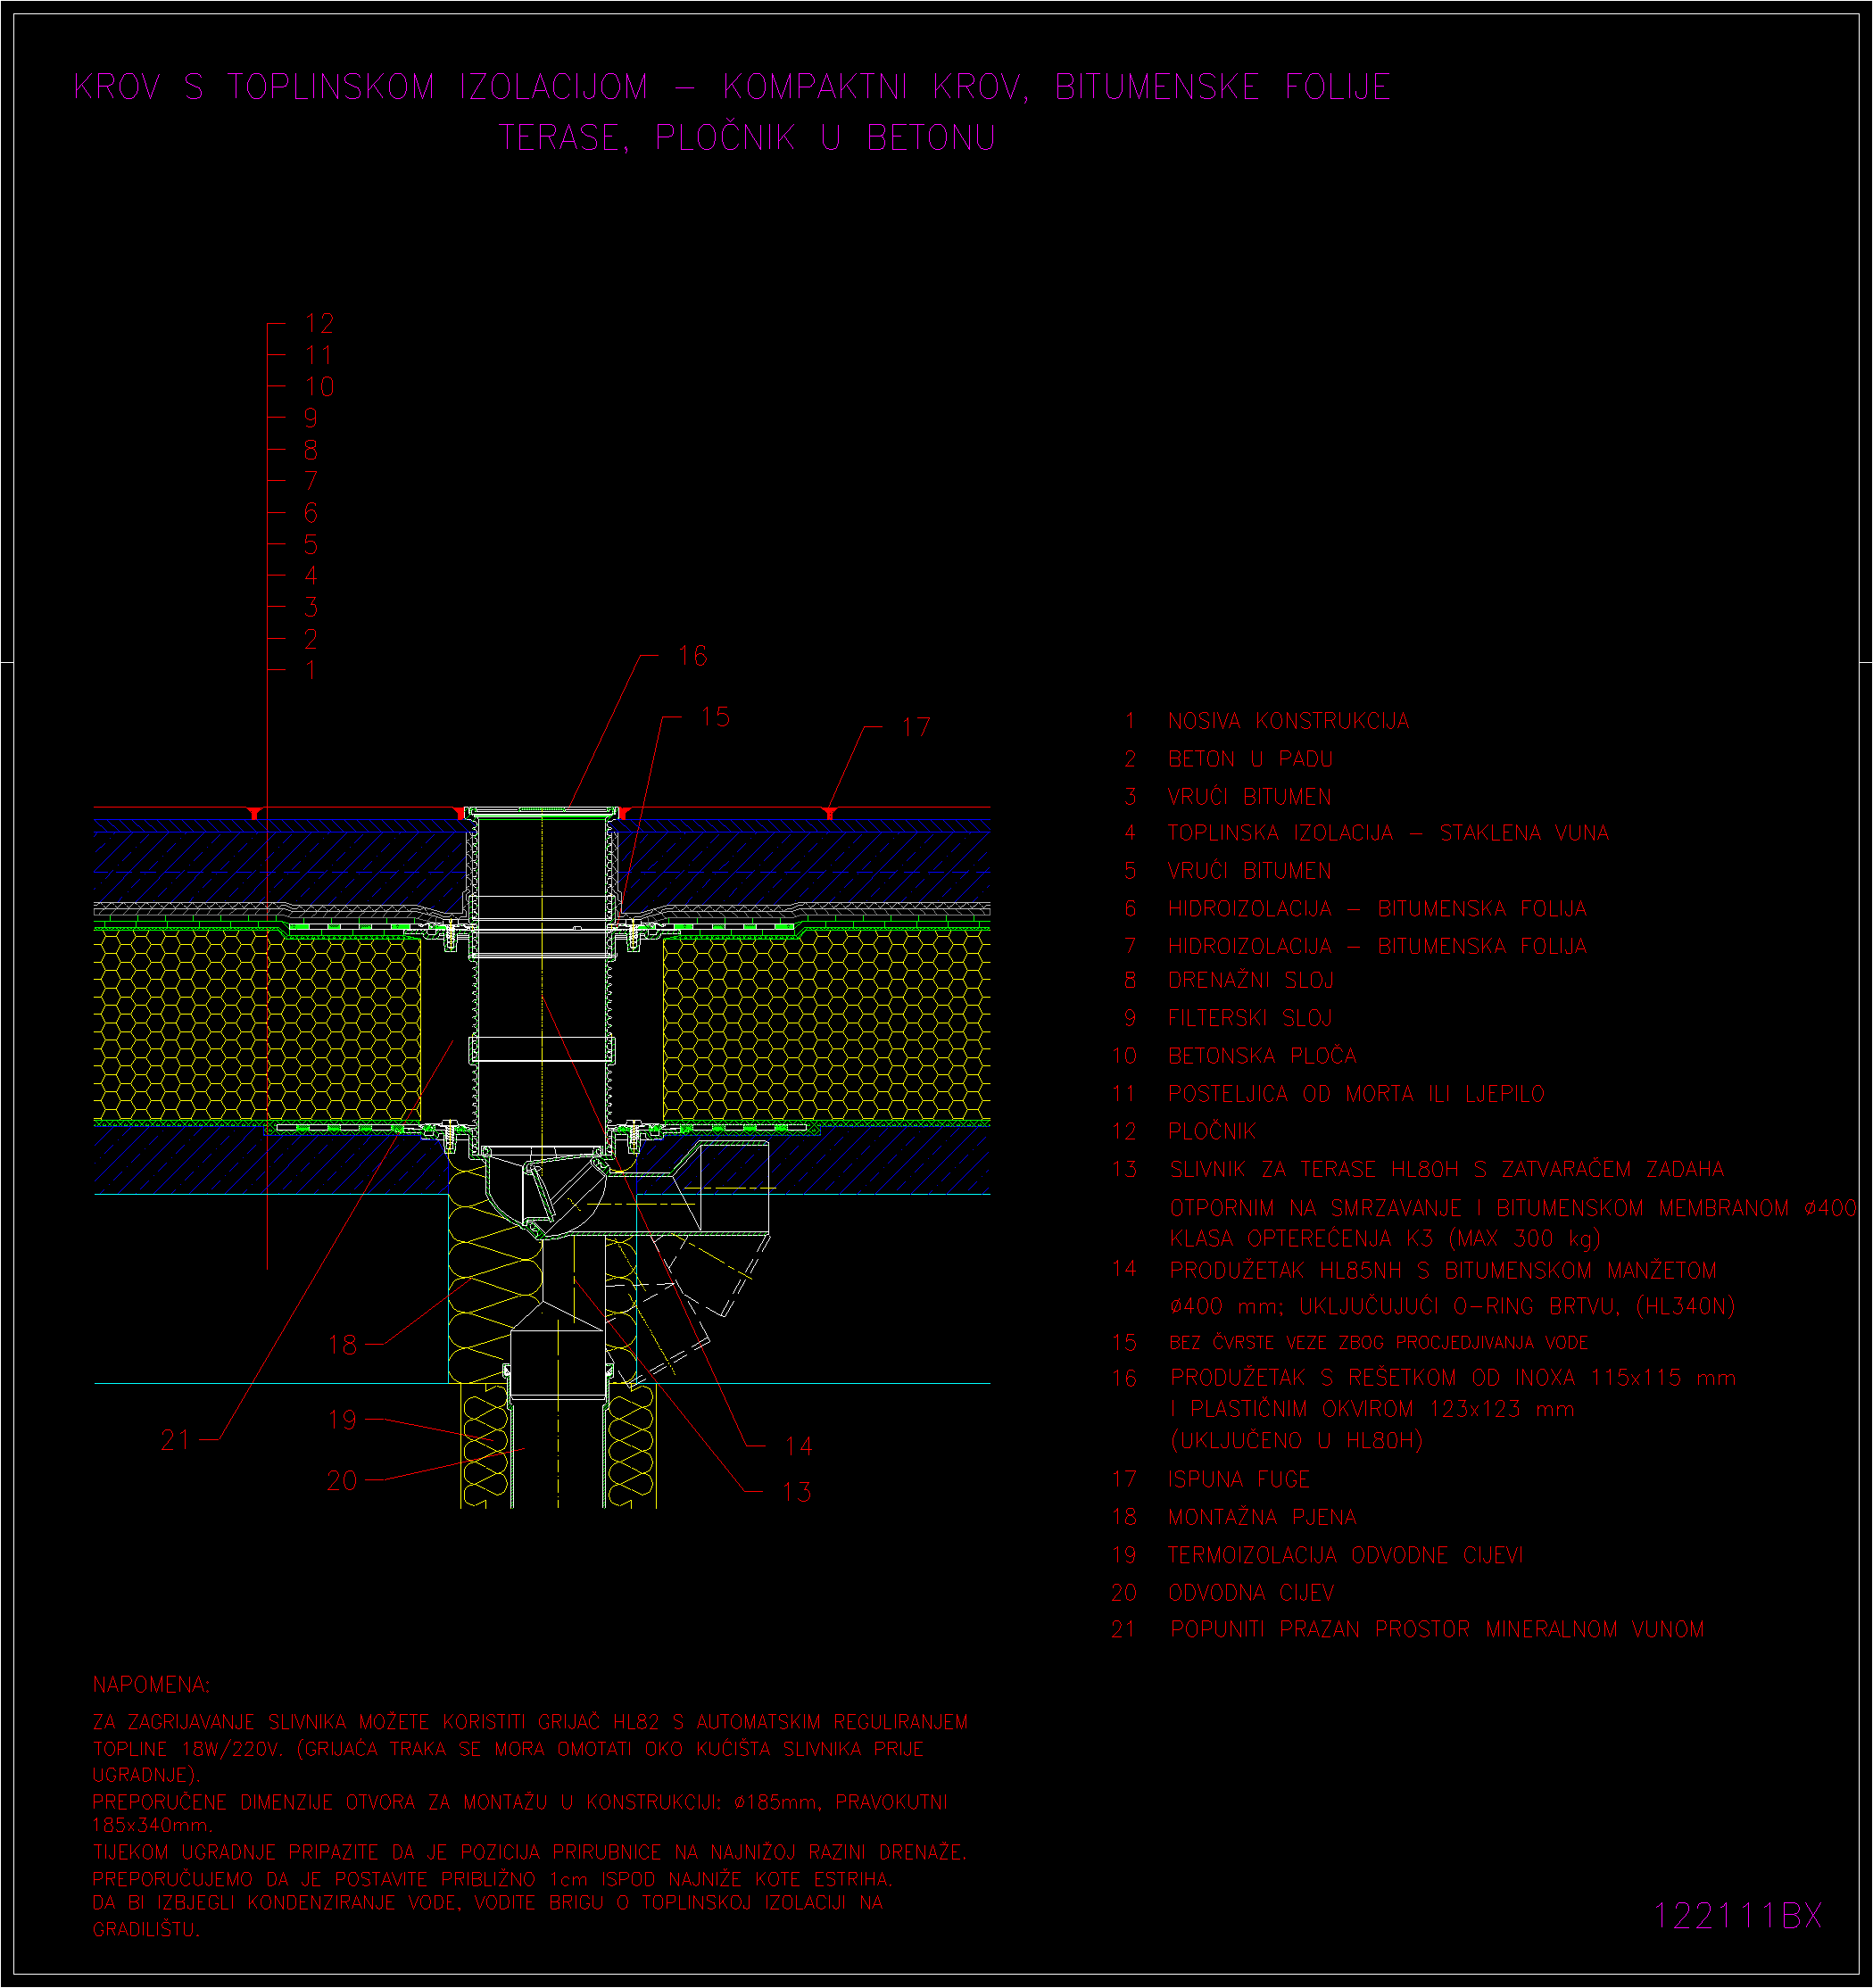Click the note text "185x340mm."

[x=152, y=1826]
